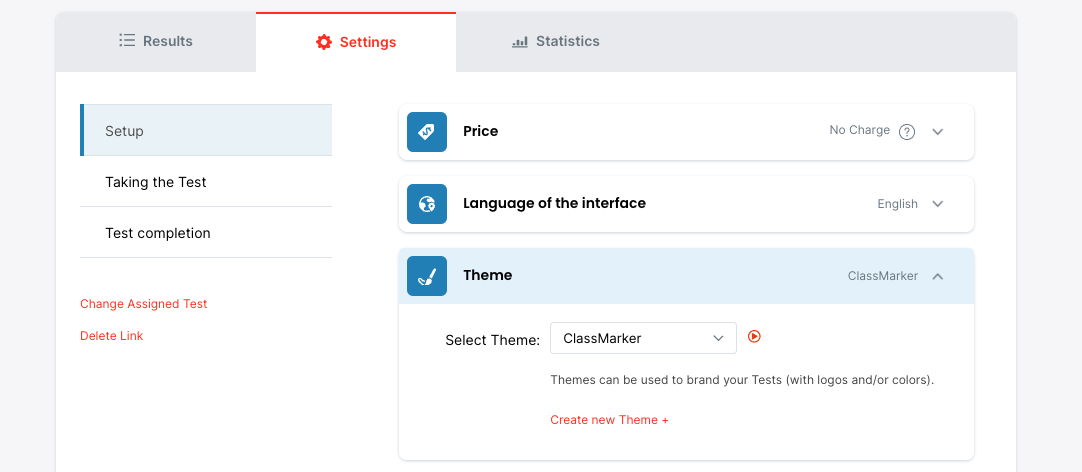
Task: Switch to the Statistics tab
Action: click(556, 42)
